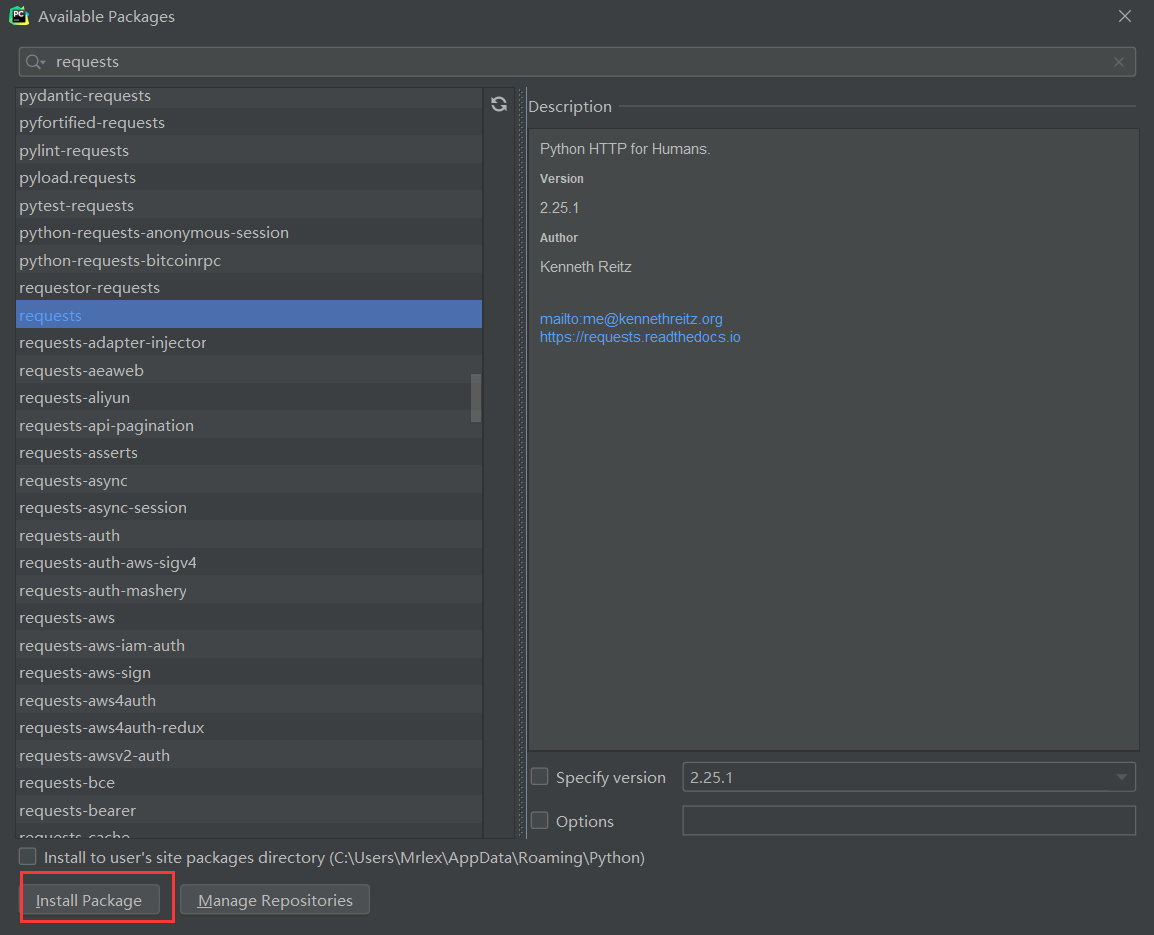Screen dimensions: 1154x935
Task: Select requests-awsv2-auth package
Action: (x=249, y=755)
